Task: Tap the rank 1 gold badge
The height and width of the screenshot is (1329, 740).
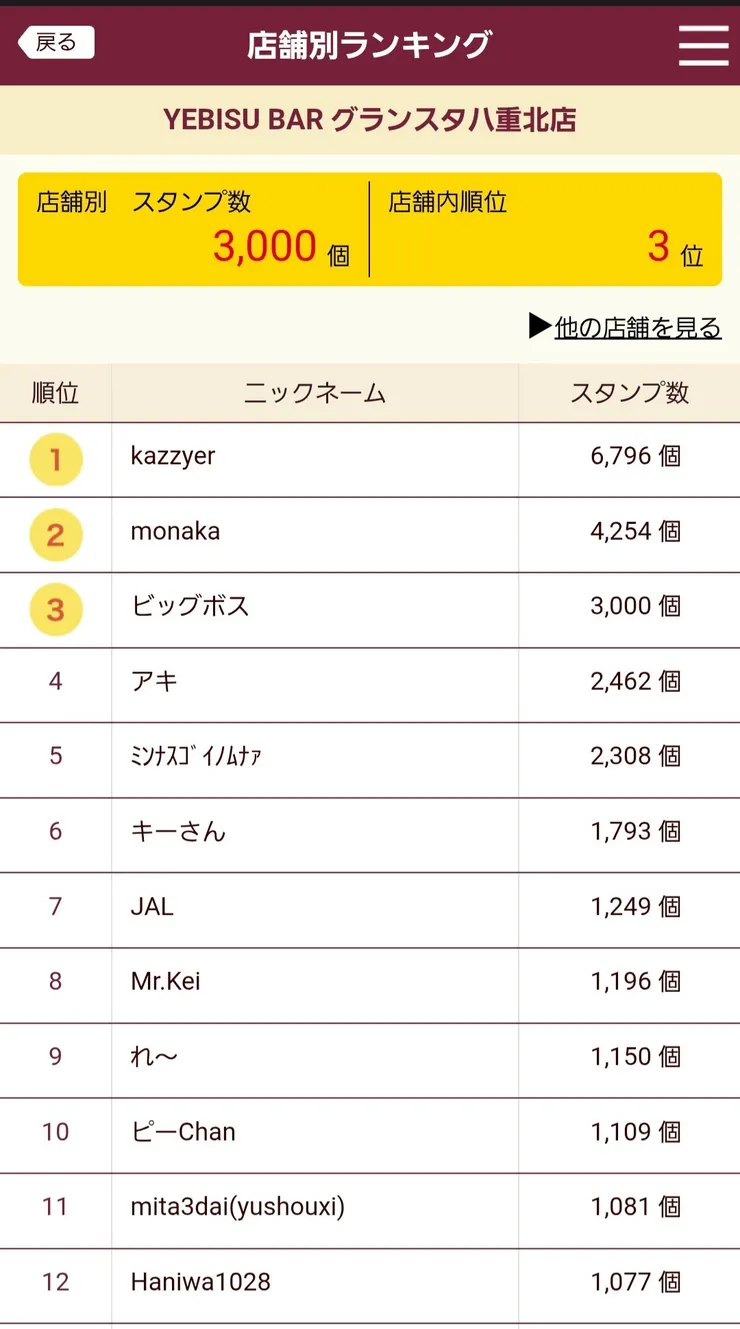Action: coord(55,457)
